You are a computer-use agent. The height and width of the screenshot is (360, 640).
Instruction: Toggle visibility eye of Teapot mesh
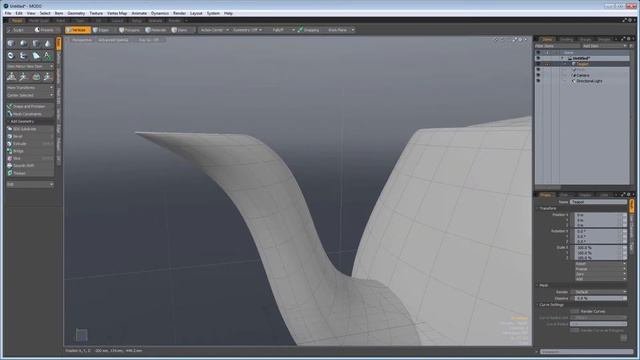538,64
